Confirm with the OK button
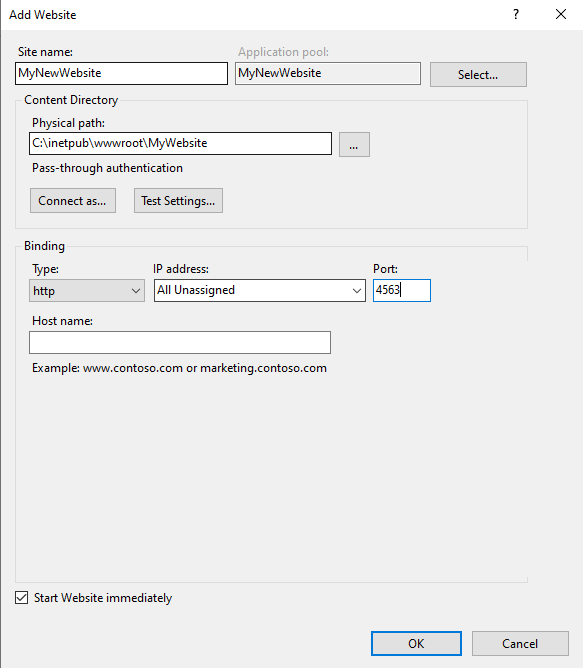The height and width of the screenshot is (668, 583). click(x=416, y=643)
